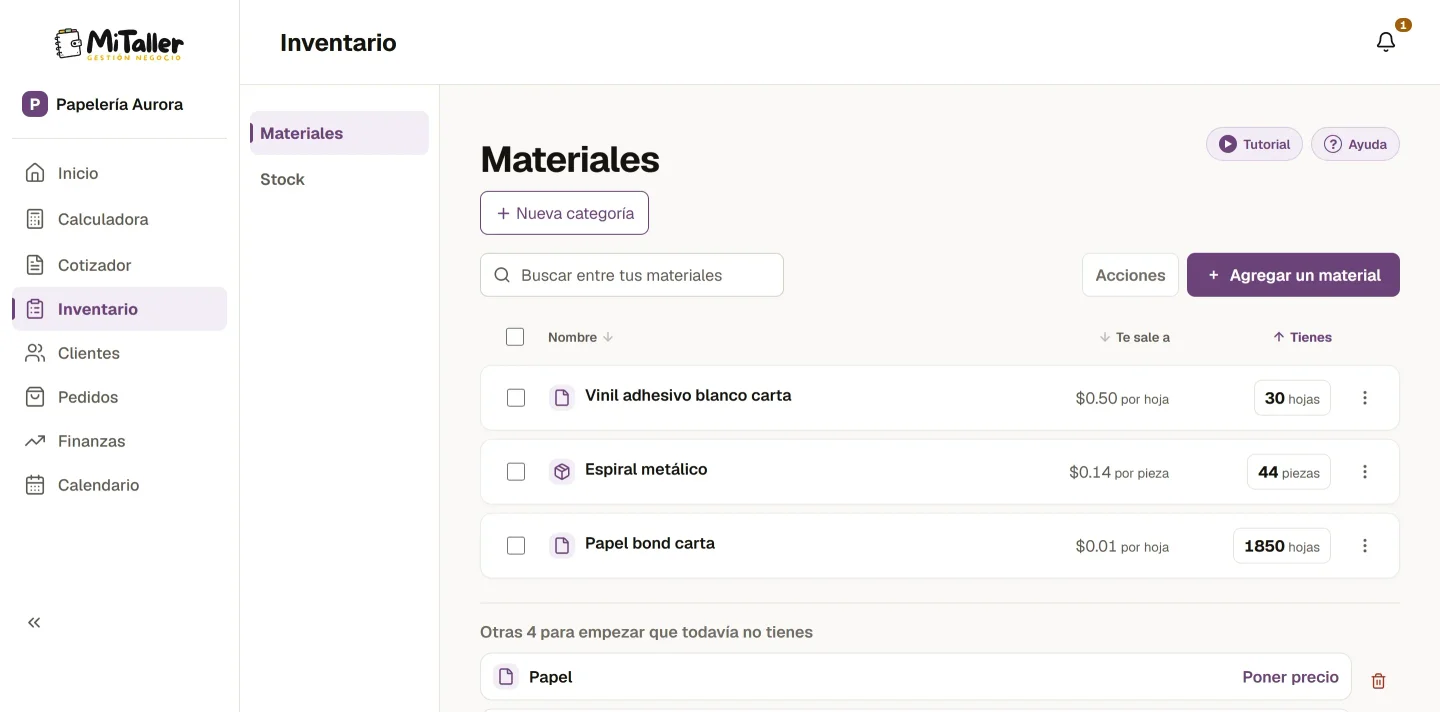Open the Tutorial button
This screenshot has width=1440, height=712.
point(1254,144)
